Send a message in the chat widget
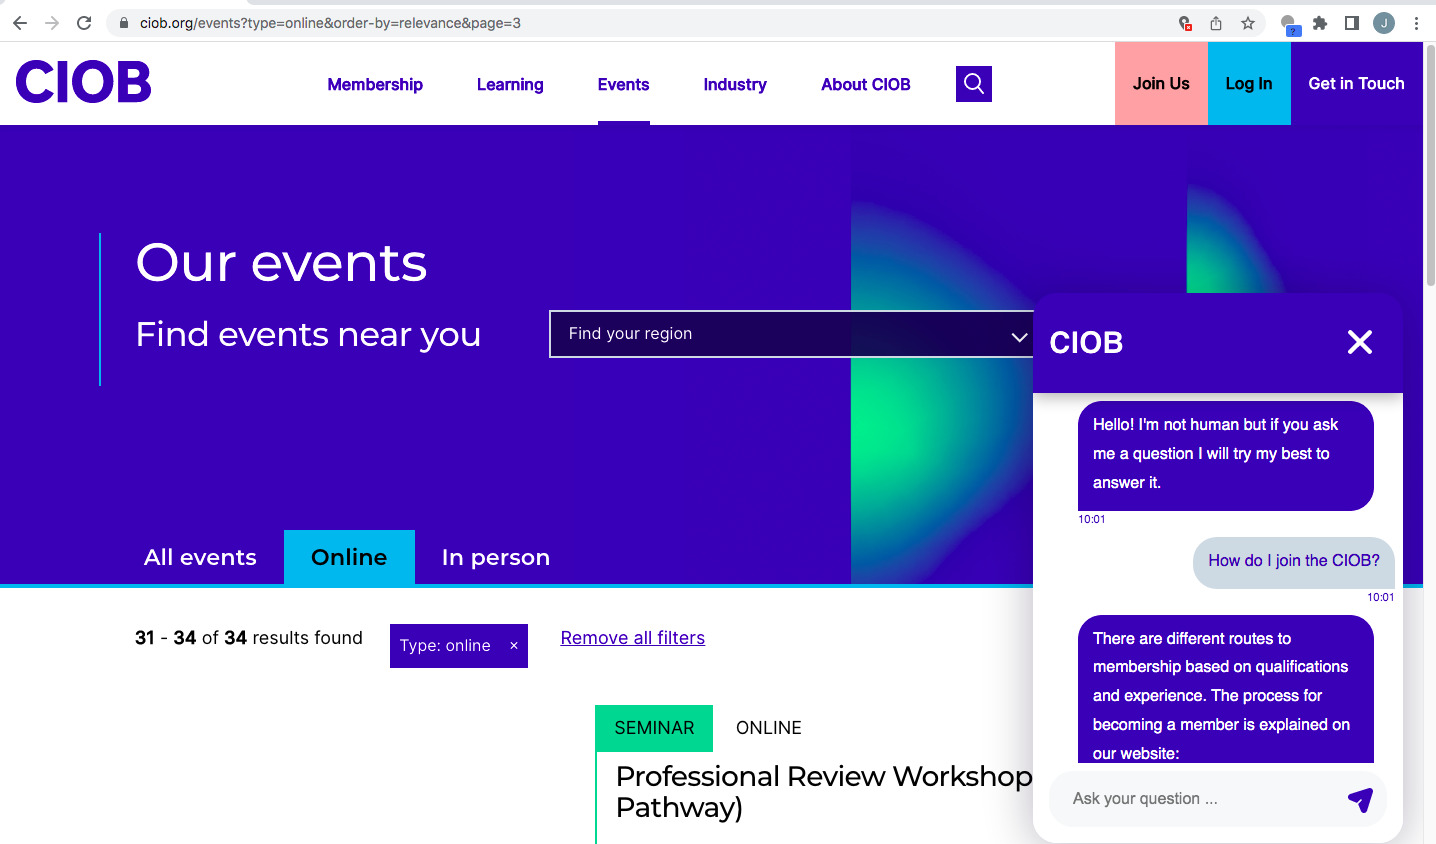Image resolution: width=1436 pixels, height=844 pixels. [x=1360, y=799]
